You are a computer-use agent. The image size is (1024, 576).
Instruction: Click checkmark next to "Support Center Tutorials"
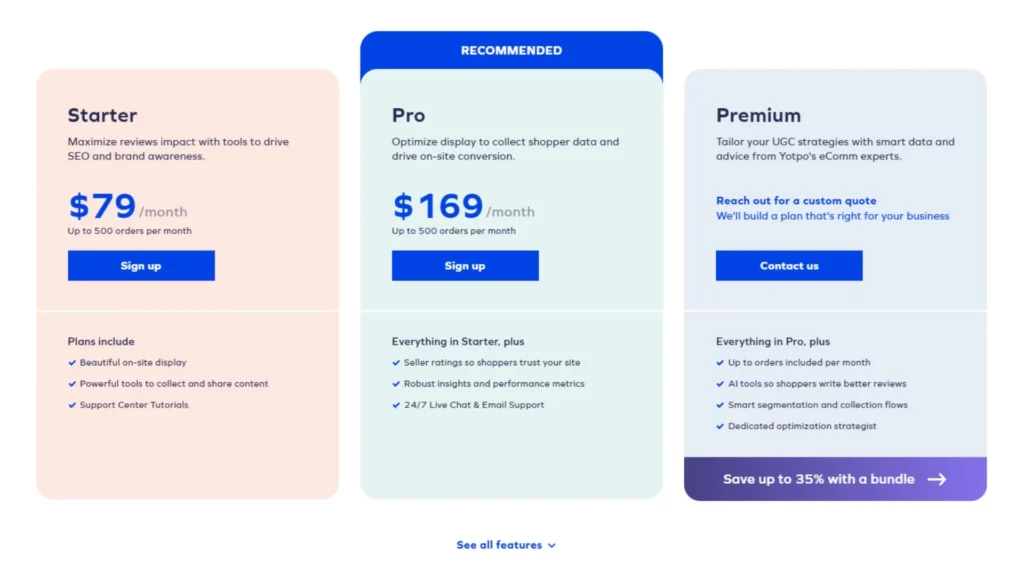pyautogui.click(x=73, y=404)
